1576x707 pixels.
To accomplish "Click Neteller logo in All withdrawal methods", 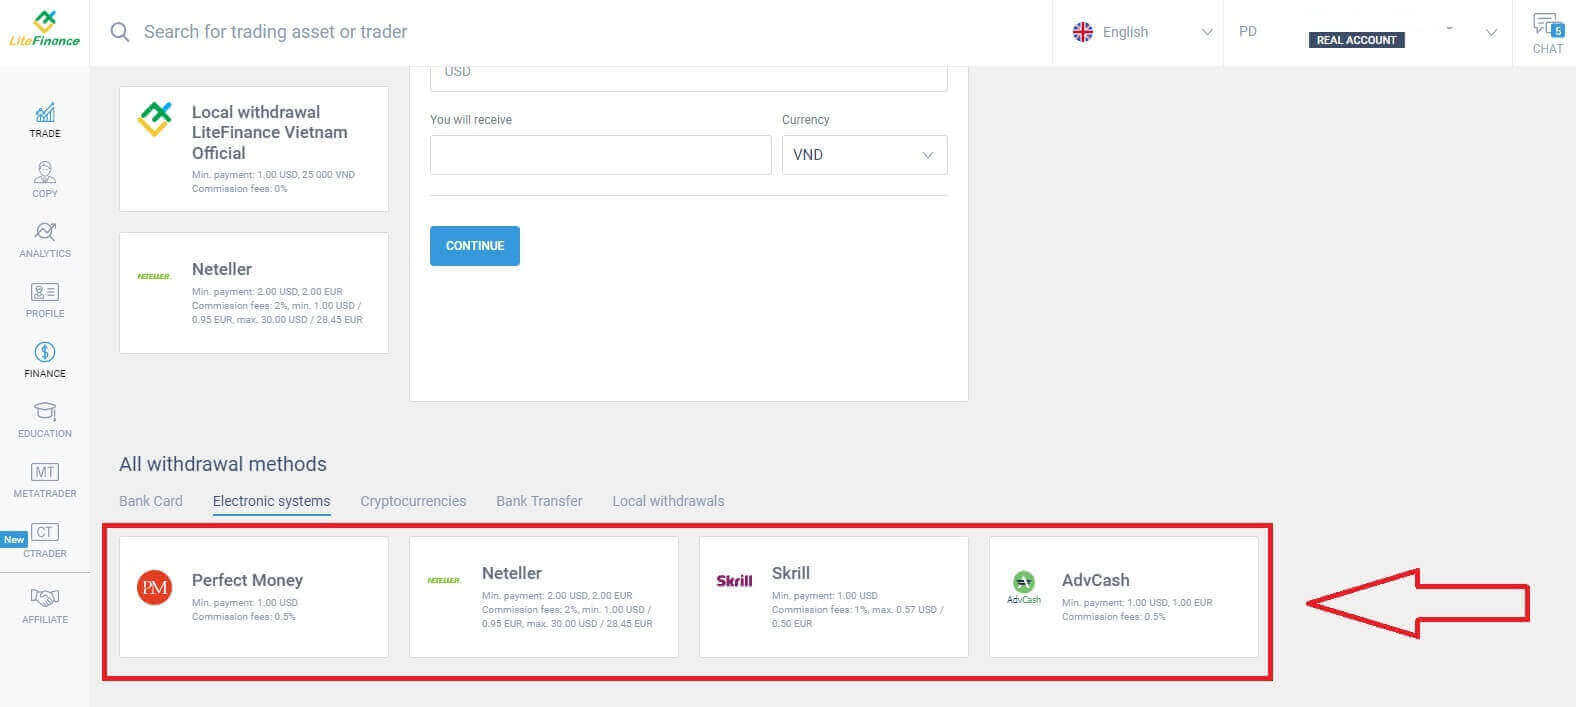I will [444, 580].
